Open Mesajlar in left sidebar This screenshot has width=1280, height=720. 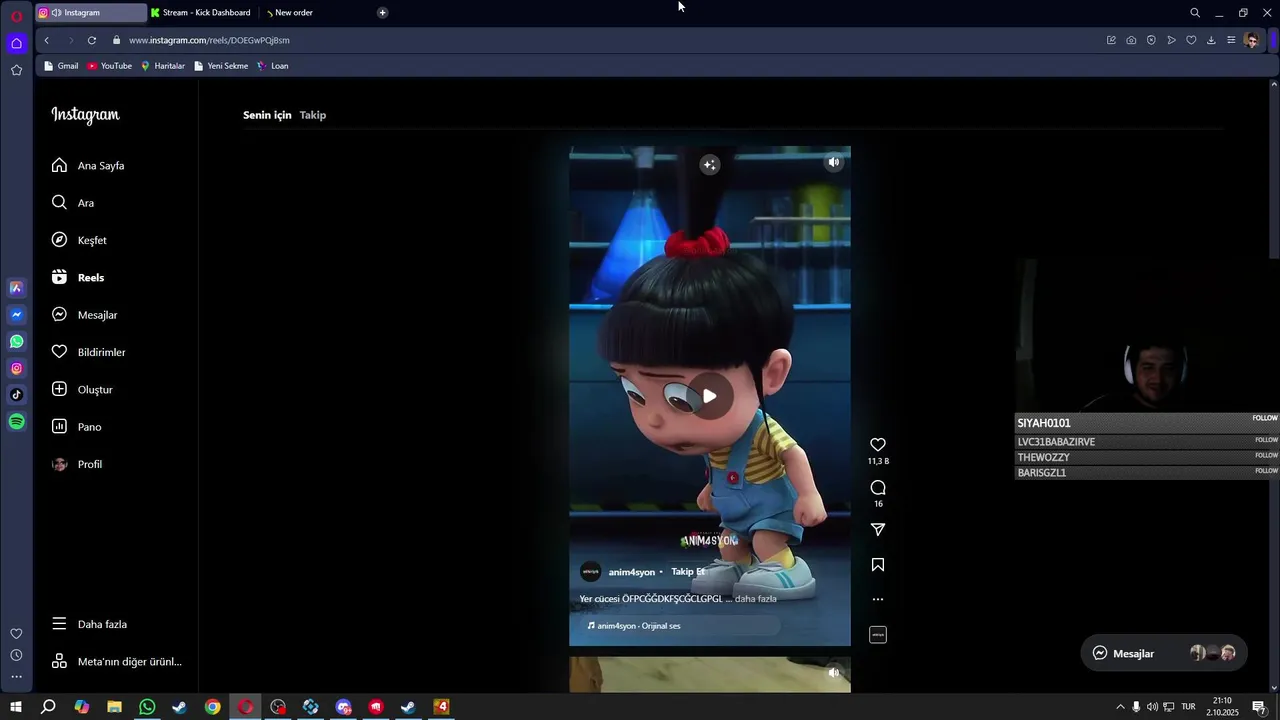(x=84, y=315)
